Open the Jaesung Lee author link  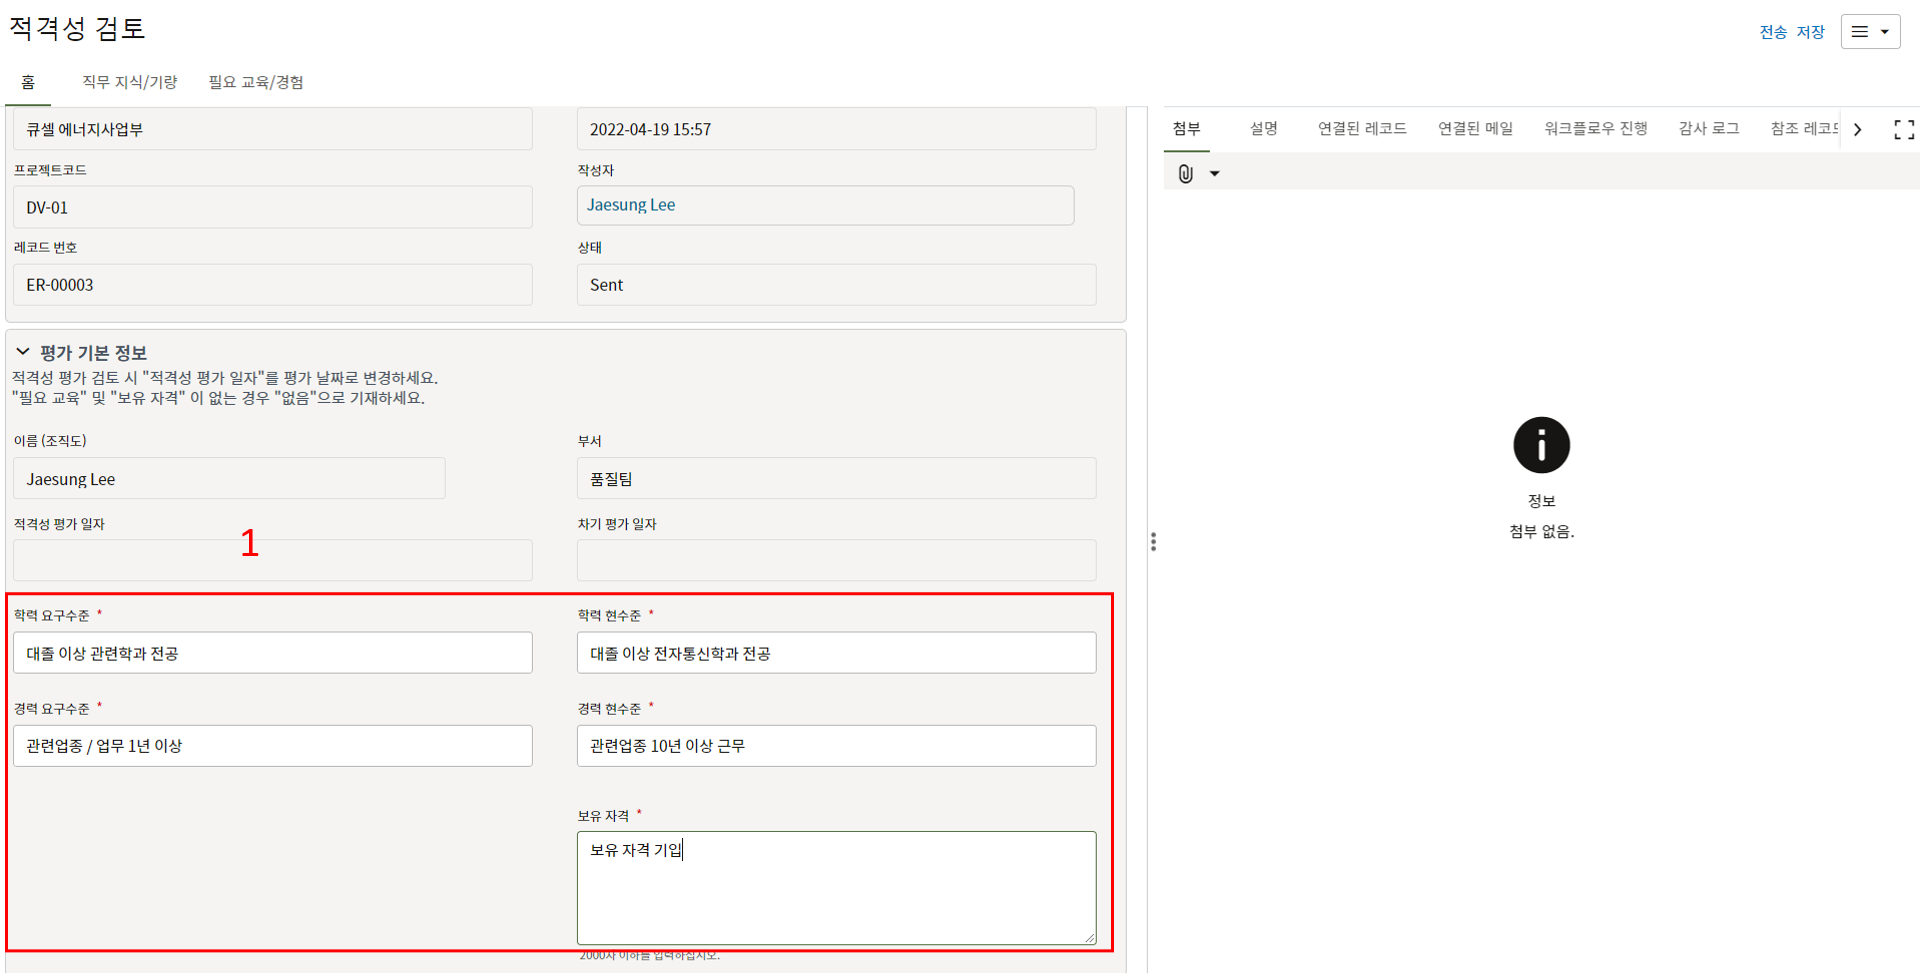631,205
